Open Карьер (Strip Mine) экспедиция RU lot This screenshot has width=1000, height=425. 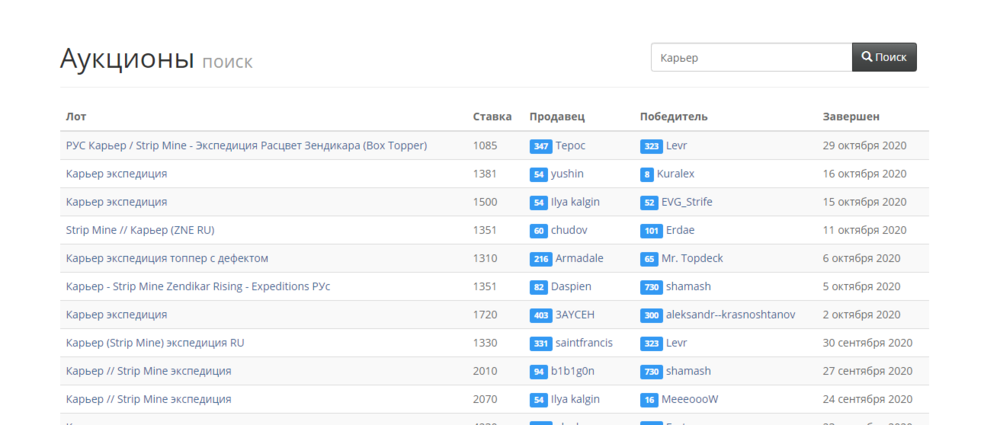(155, 342)
